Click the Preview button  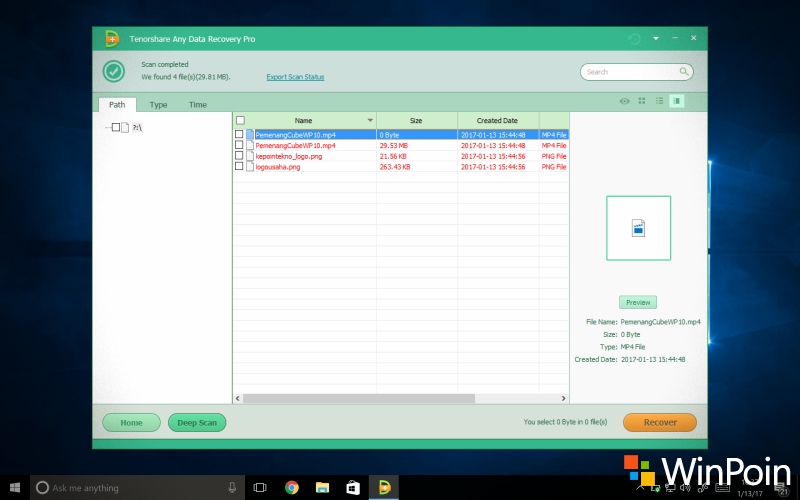point(638,302)
